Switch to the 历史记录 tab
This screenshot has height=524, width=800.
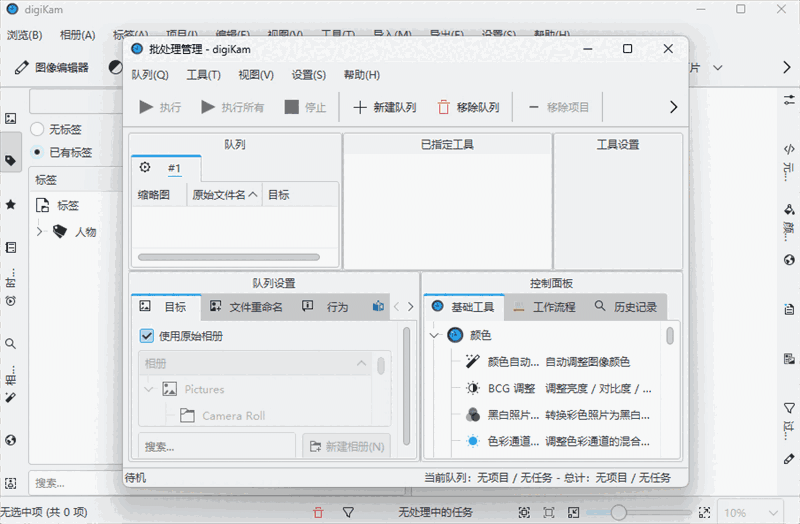(x=626, y=307)
